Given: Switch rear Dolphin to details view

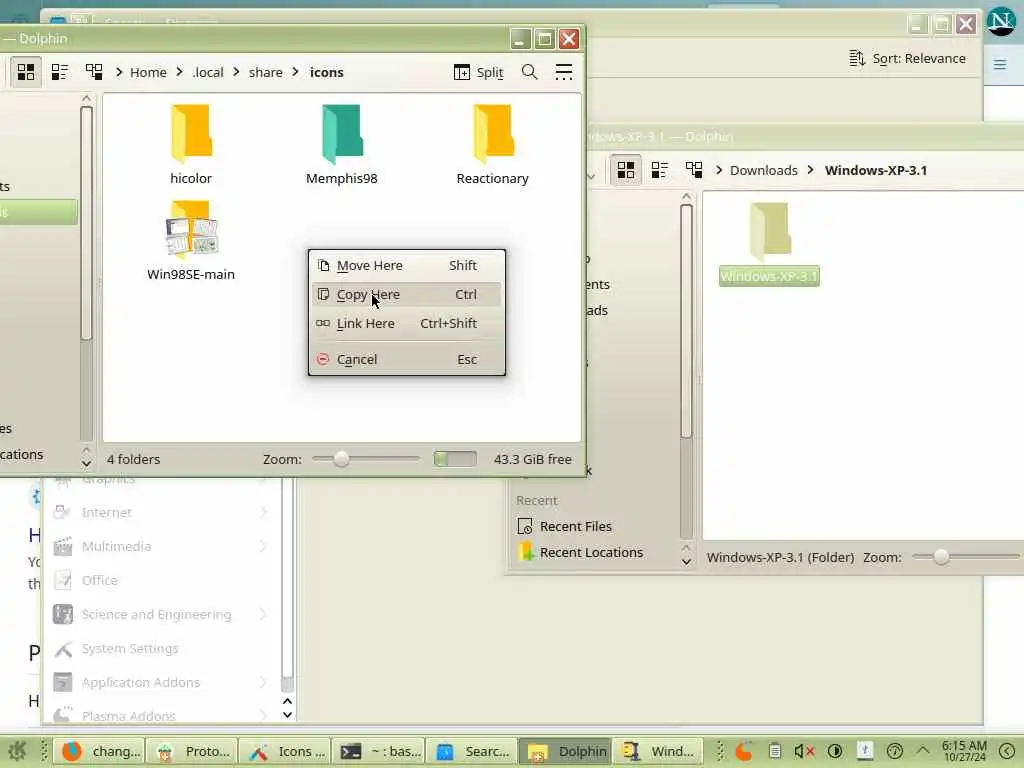Looking at the screenshot, I should [x=694, y=170].
